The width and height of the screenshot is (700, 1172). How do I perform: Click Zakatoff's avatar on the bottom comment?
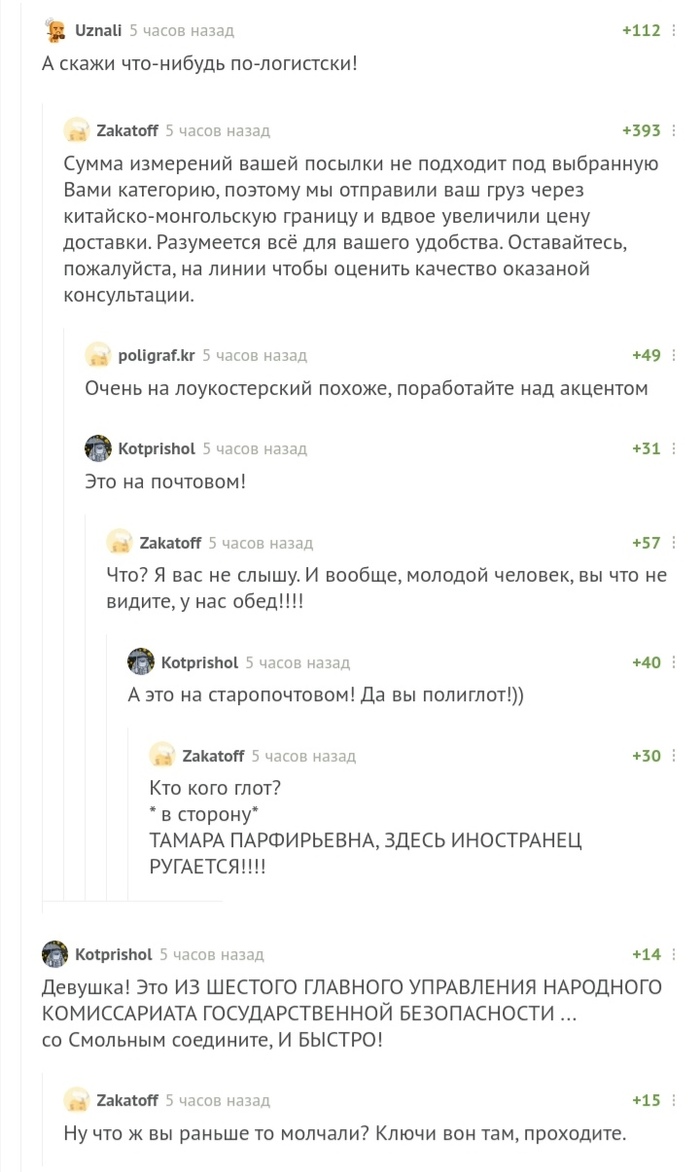click(77, 1099)
